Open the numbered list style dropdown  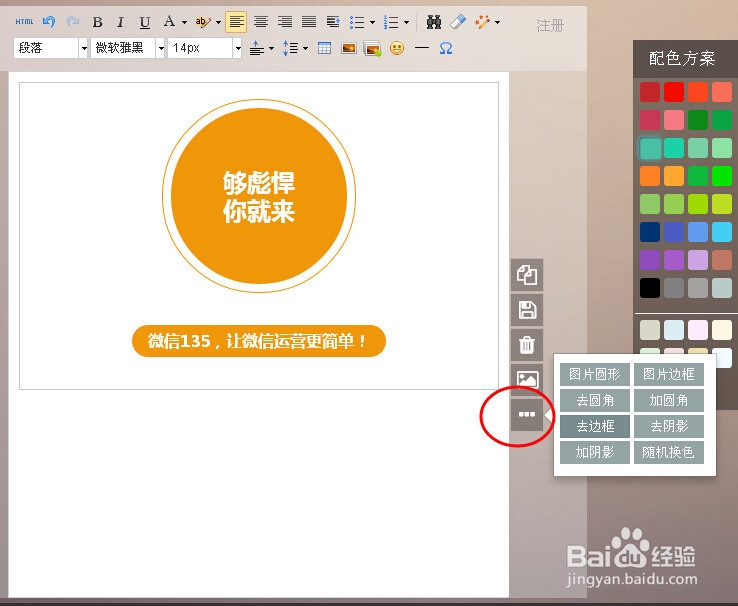pos(406,22)
